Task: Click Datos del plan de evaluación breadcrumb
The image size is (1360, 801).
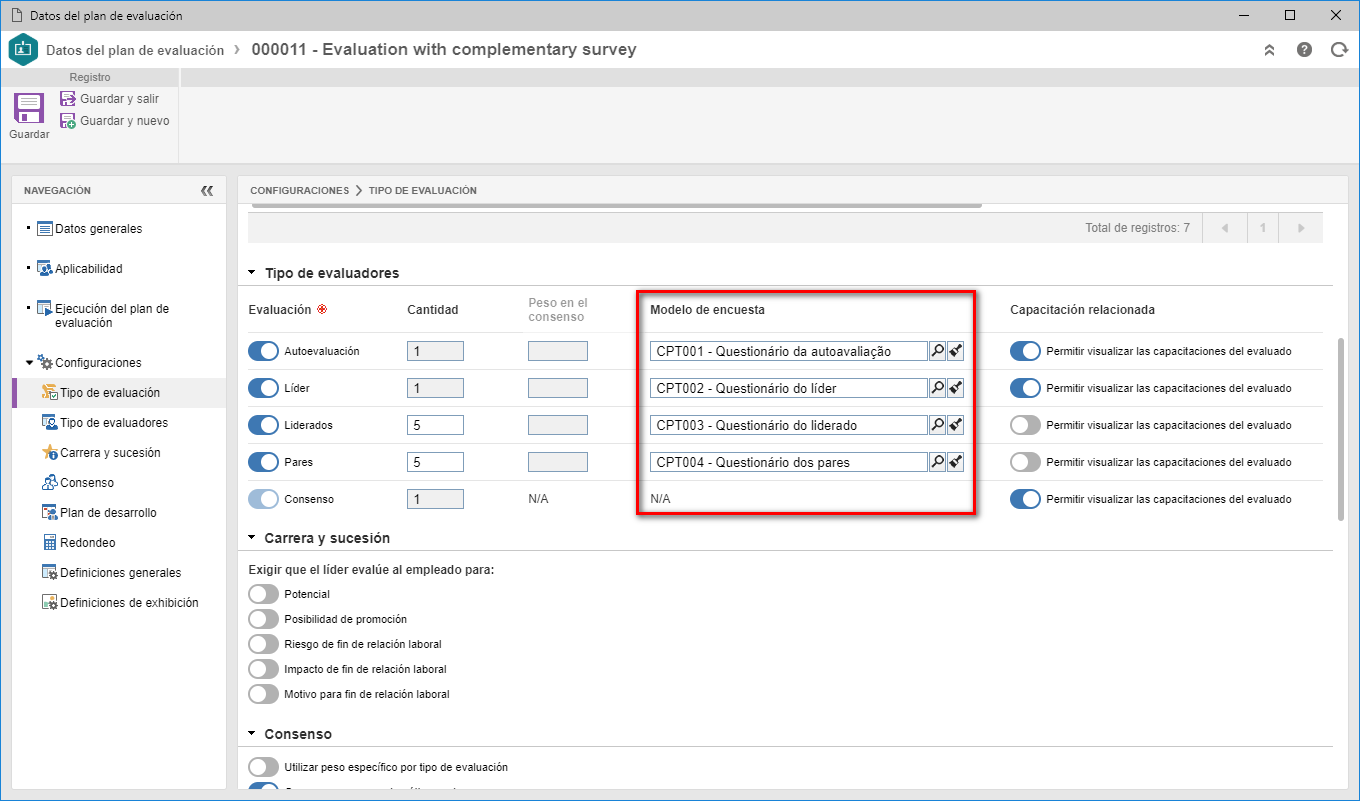Action: coord(135,49)
